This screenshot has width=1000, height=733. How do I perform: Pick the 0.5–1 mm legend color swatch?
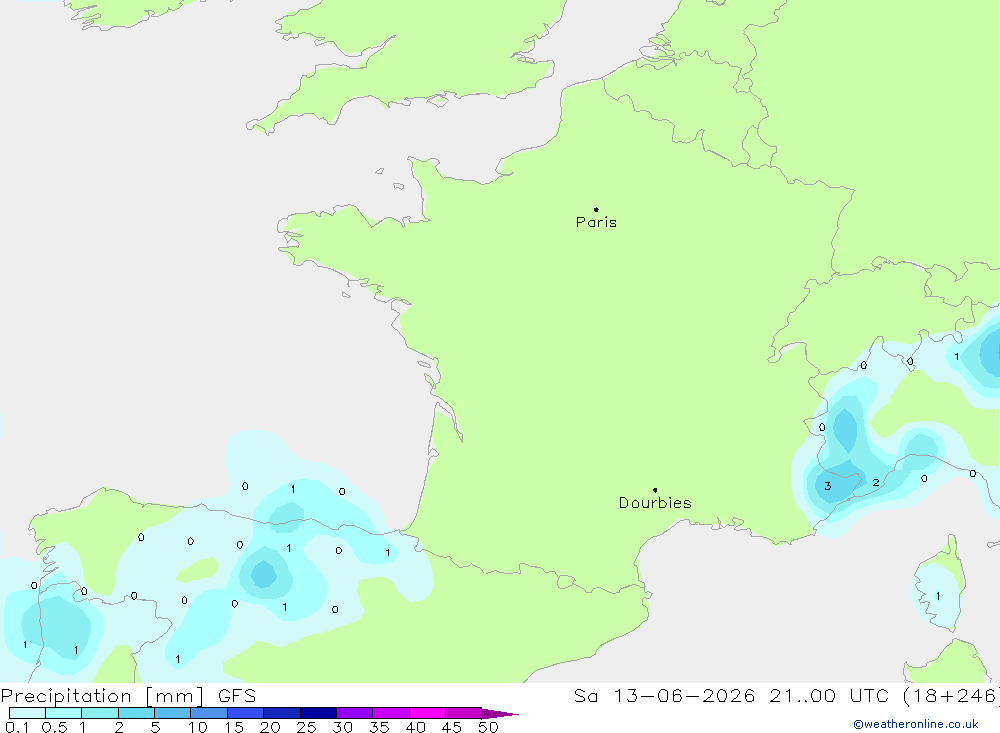64,713
